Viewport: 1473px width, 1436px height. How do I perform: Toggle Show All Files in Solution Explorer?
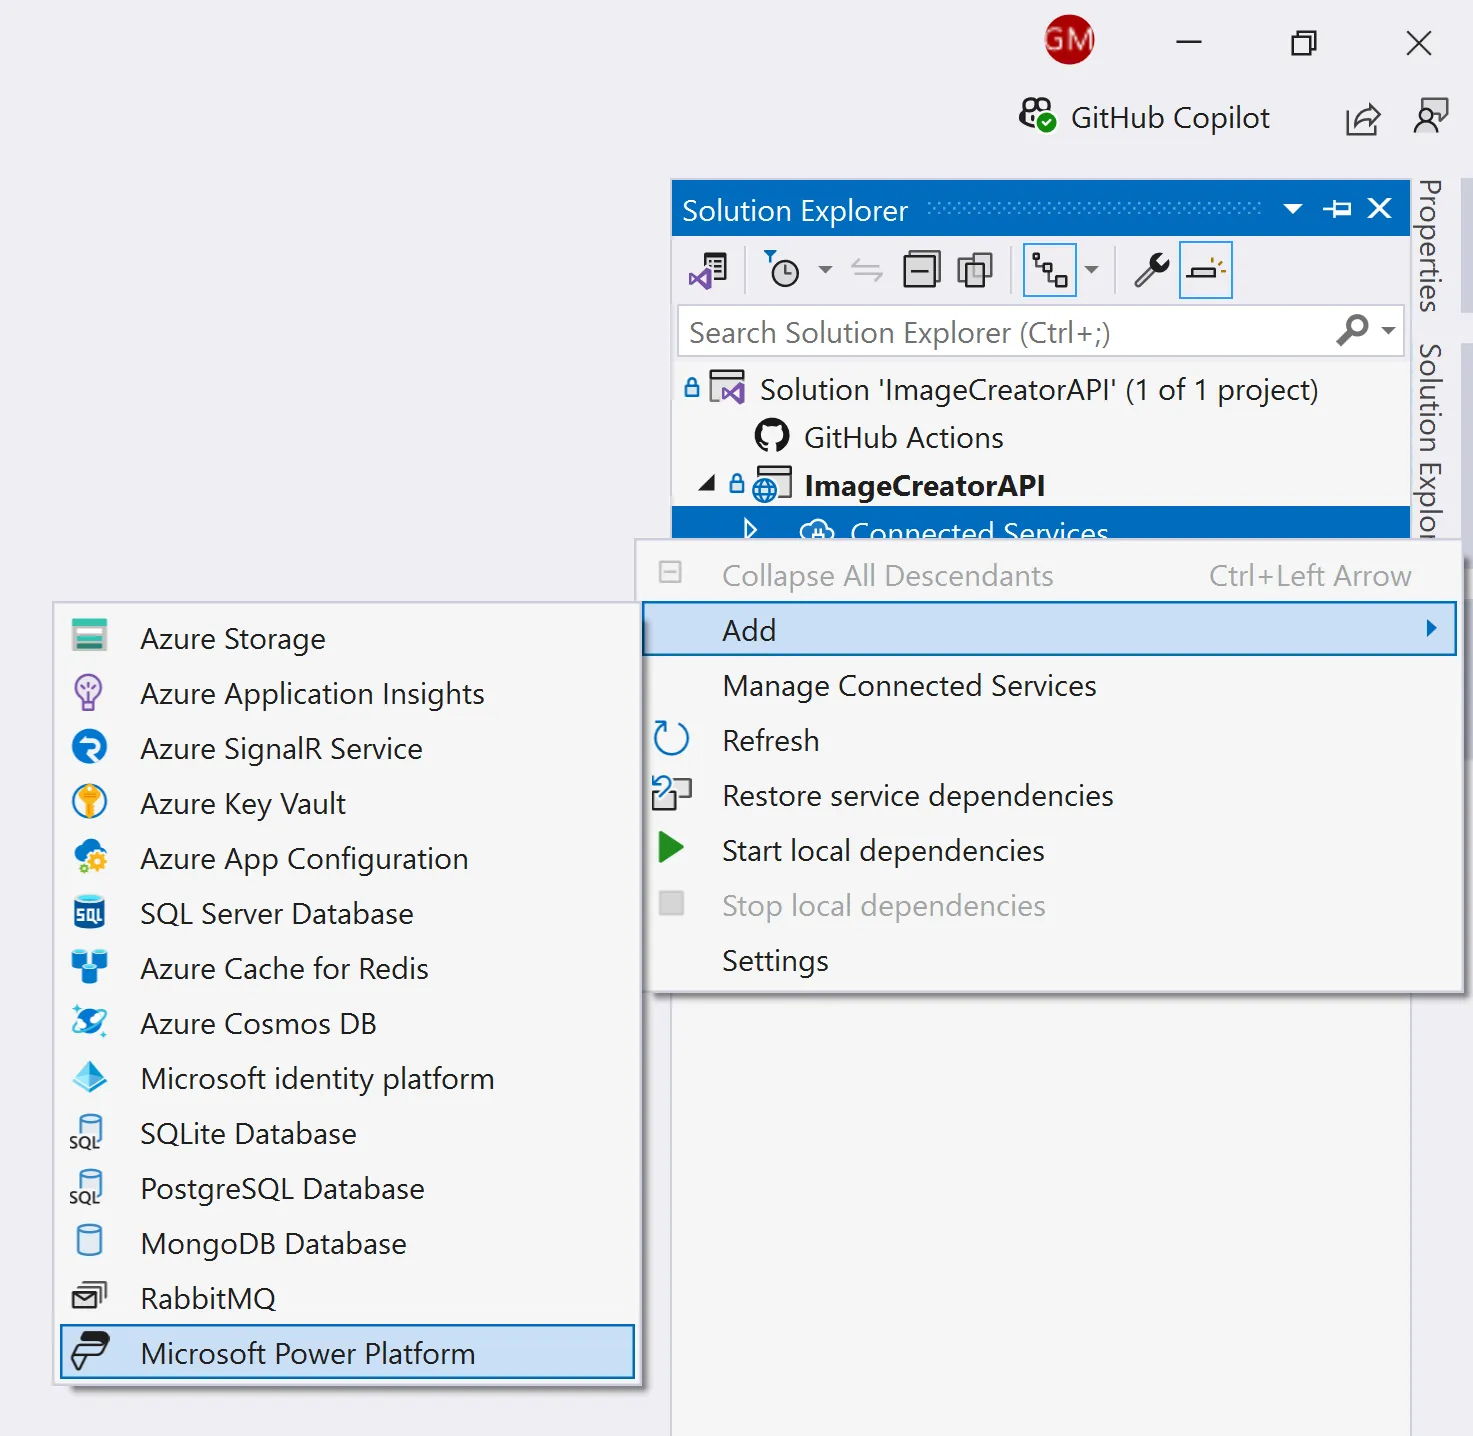[975, 270]
